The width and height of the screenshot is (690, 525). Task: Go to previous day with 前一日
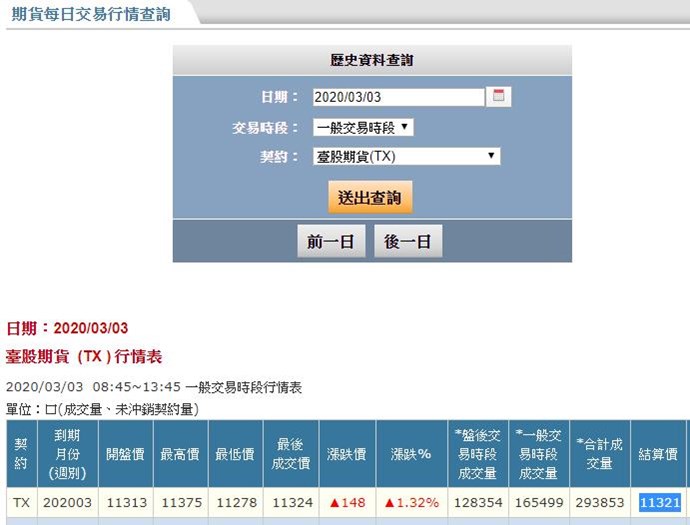331,241
